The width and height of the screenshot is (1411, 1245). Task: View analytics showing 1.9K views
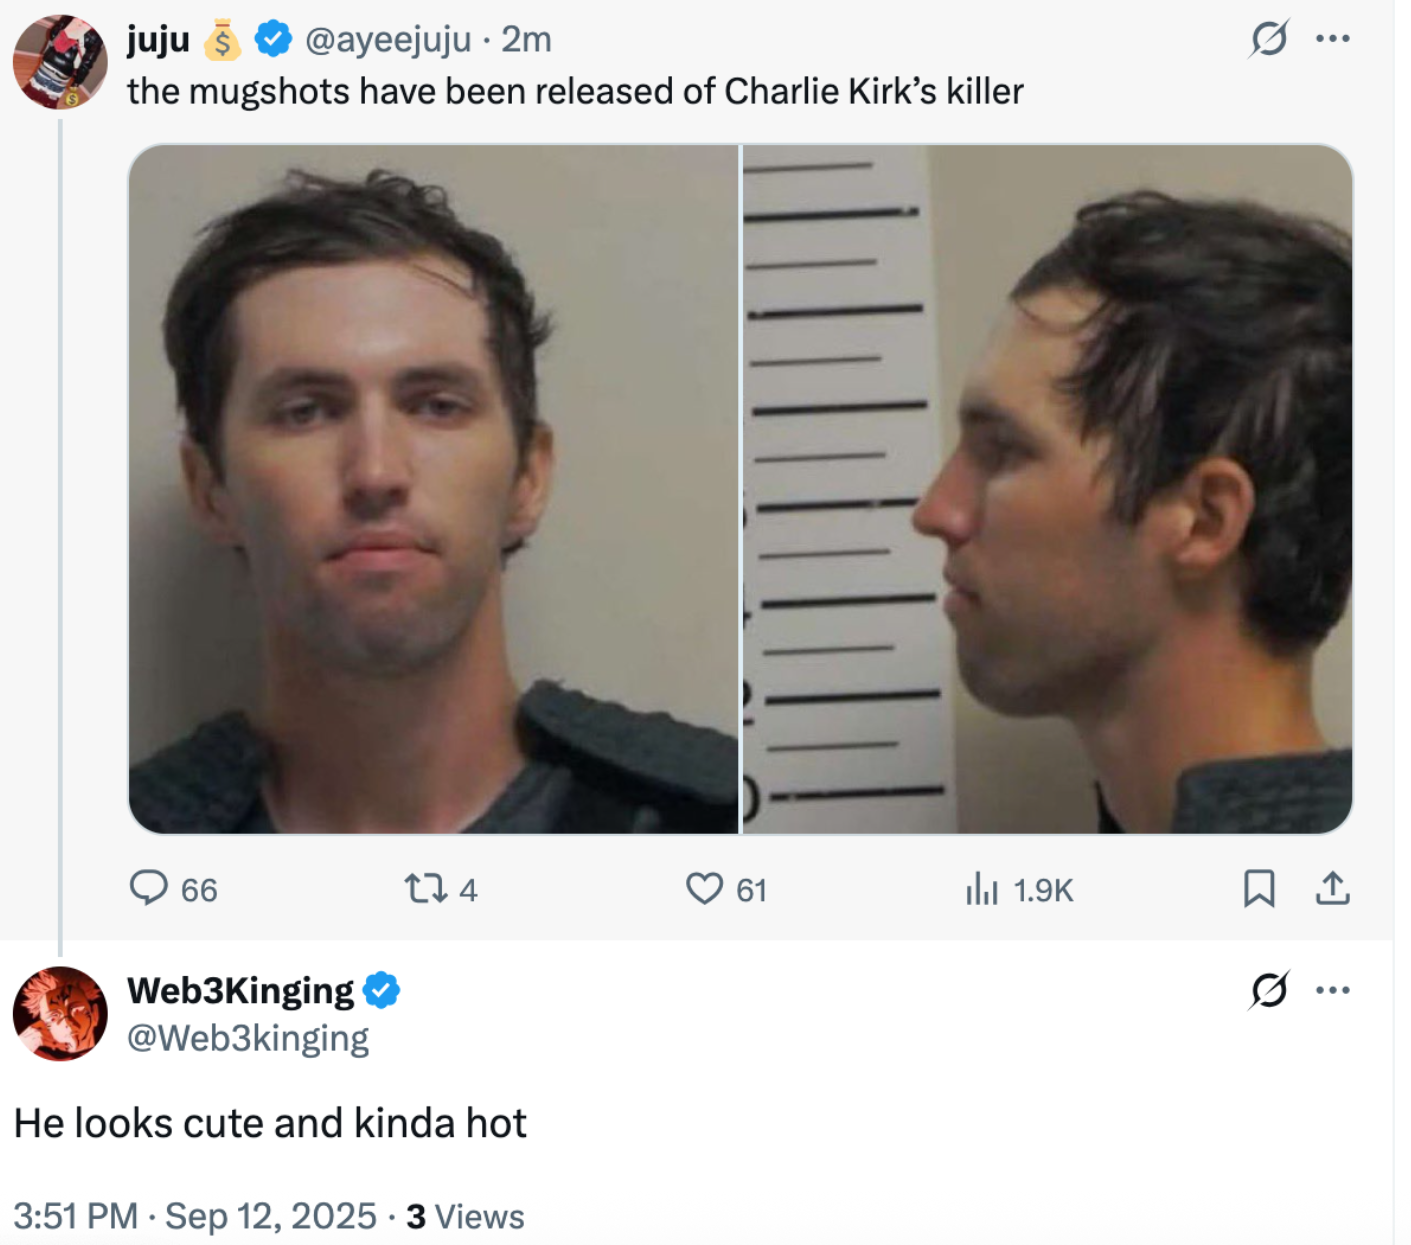(x=1018, y=889)
